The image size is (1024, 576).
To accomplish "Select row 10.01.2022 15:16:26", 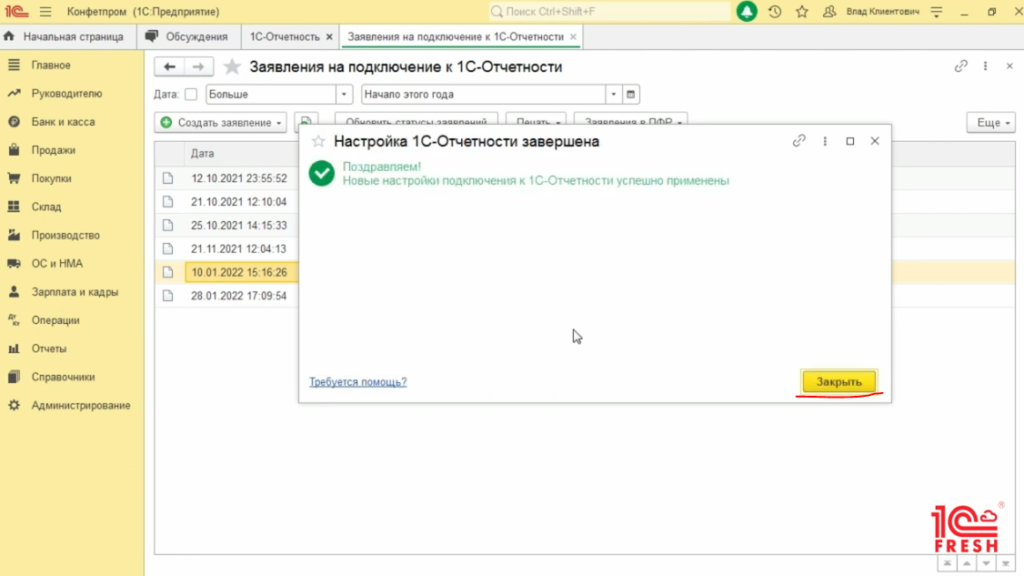I will (239, 272).
